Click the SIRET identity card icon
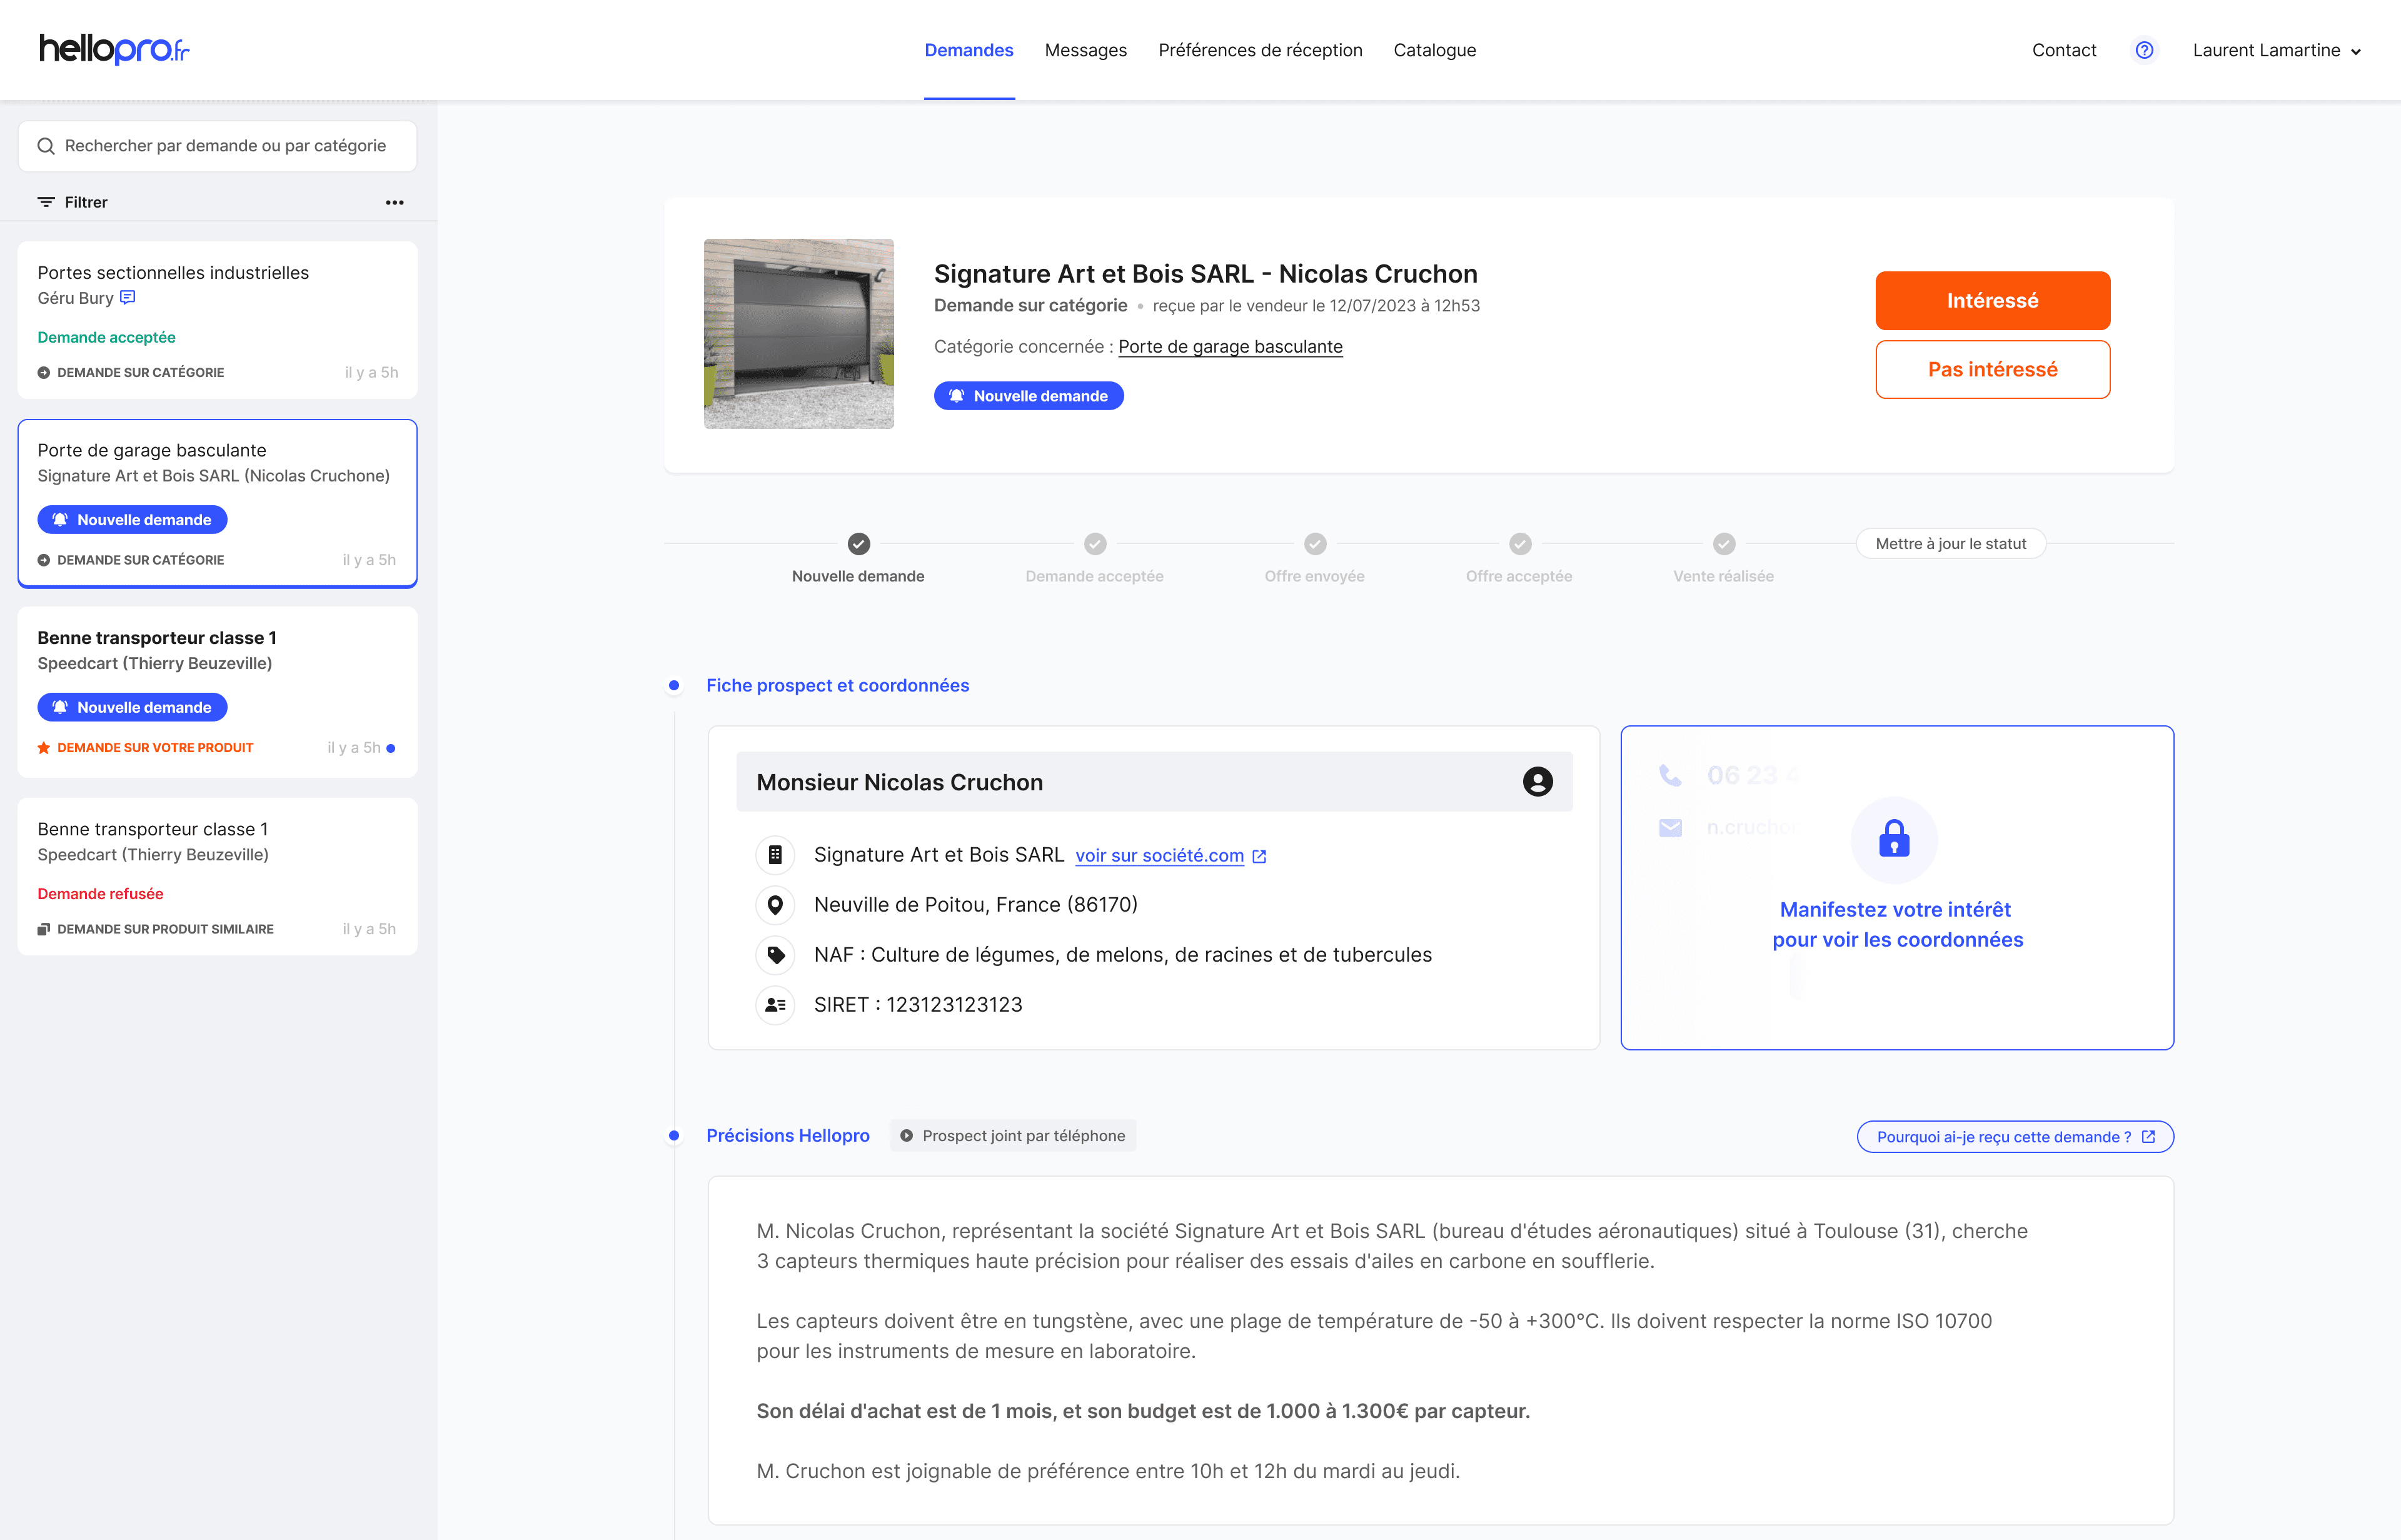Viewport: 2401px width, 1540px height. 775,1005
